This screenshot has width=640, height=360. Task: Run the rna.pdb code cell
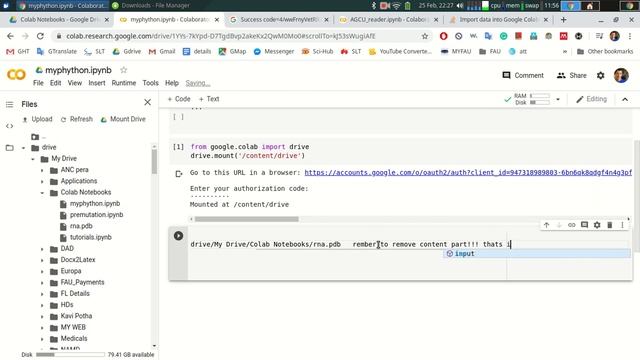pos(178,236)
